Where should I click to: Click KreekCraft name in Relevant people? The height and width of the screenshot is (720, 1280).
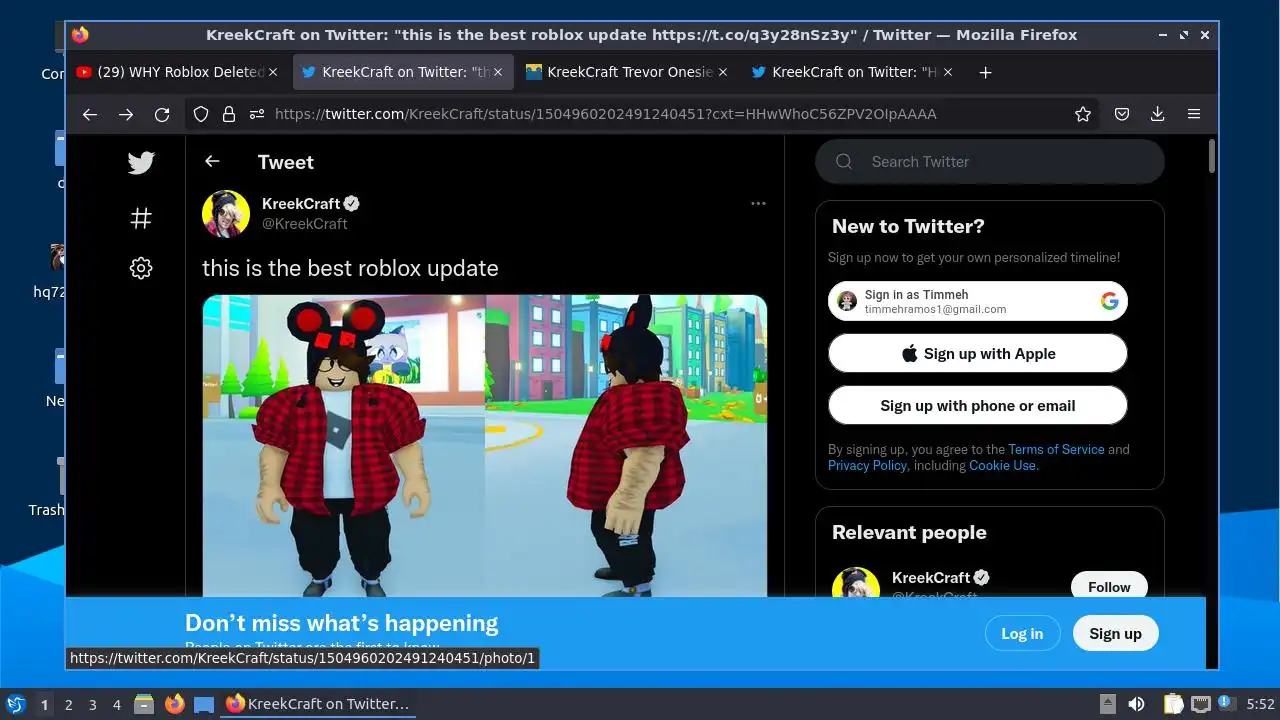coord(931,577)
